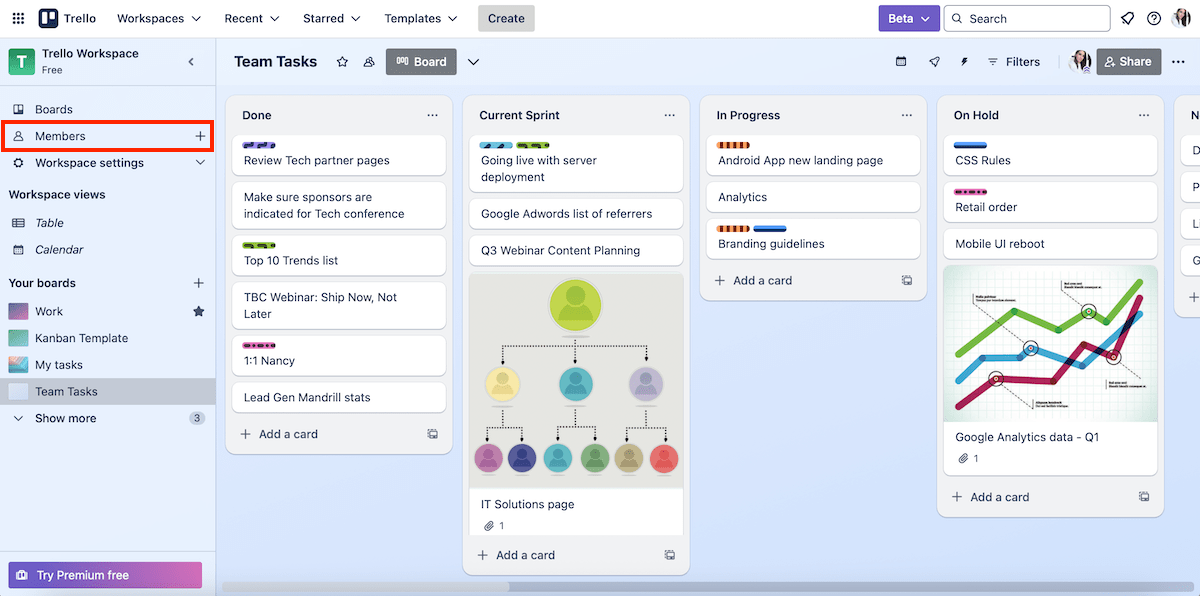Click the rocket Power-Ups icon
1200x596 pixels.
point(934,61)
